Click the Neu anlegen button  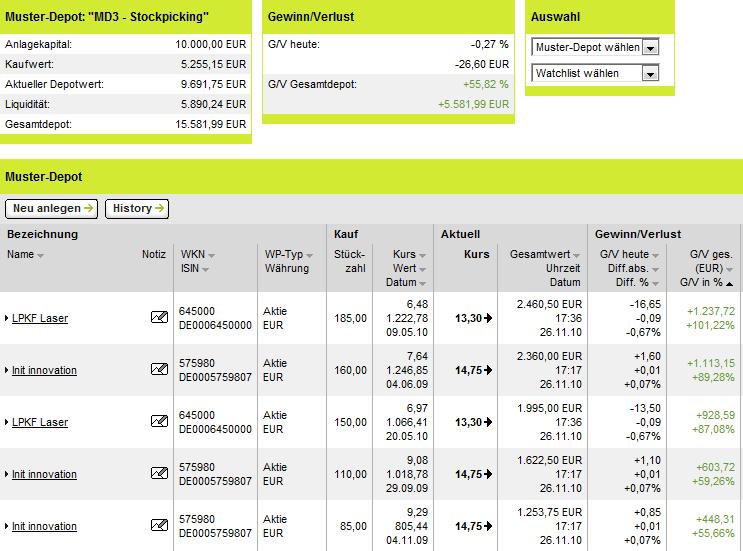click(x=52, y=208)
